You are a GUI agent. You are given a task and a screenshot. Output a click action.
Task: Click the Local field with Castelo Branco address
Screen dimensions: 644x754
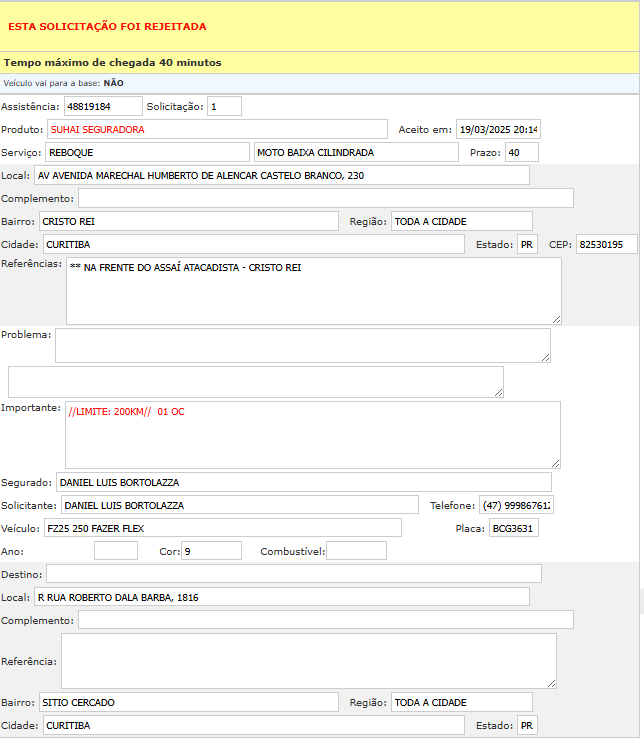click(x=282, y=176)
